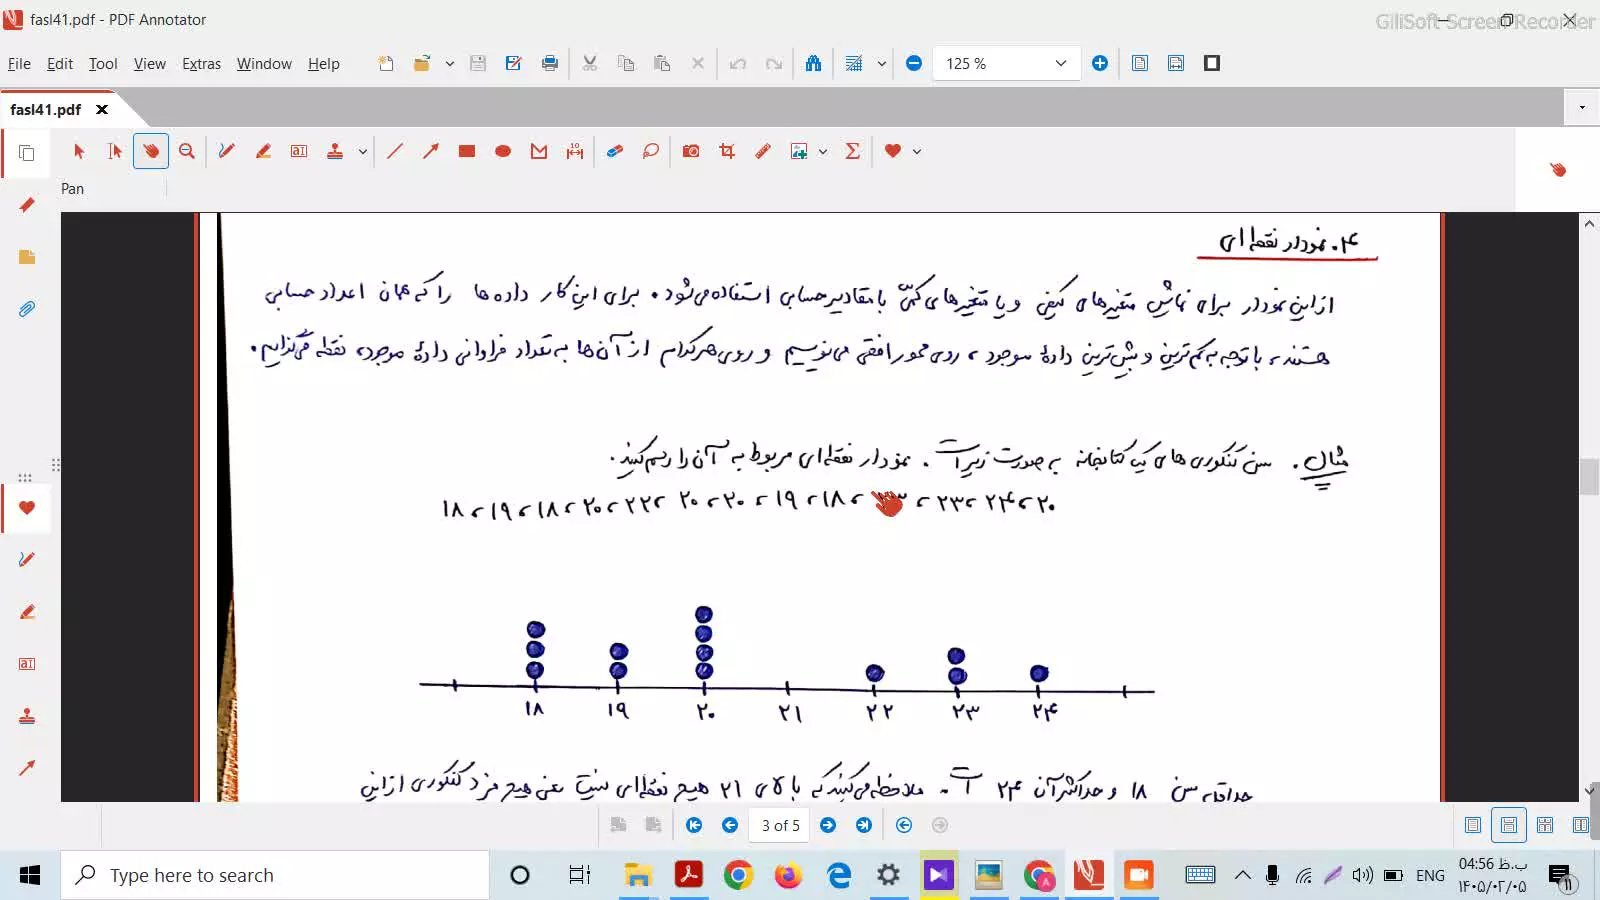This screenshot has height=900, width=1600.
Task: Select the Arrow drawing tool
Action: (x=431, y=151)
